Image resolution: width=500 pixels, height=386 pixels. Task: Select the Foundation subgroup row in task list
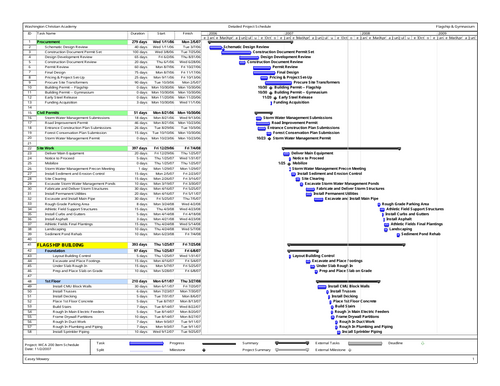(112, 251)
